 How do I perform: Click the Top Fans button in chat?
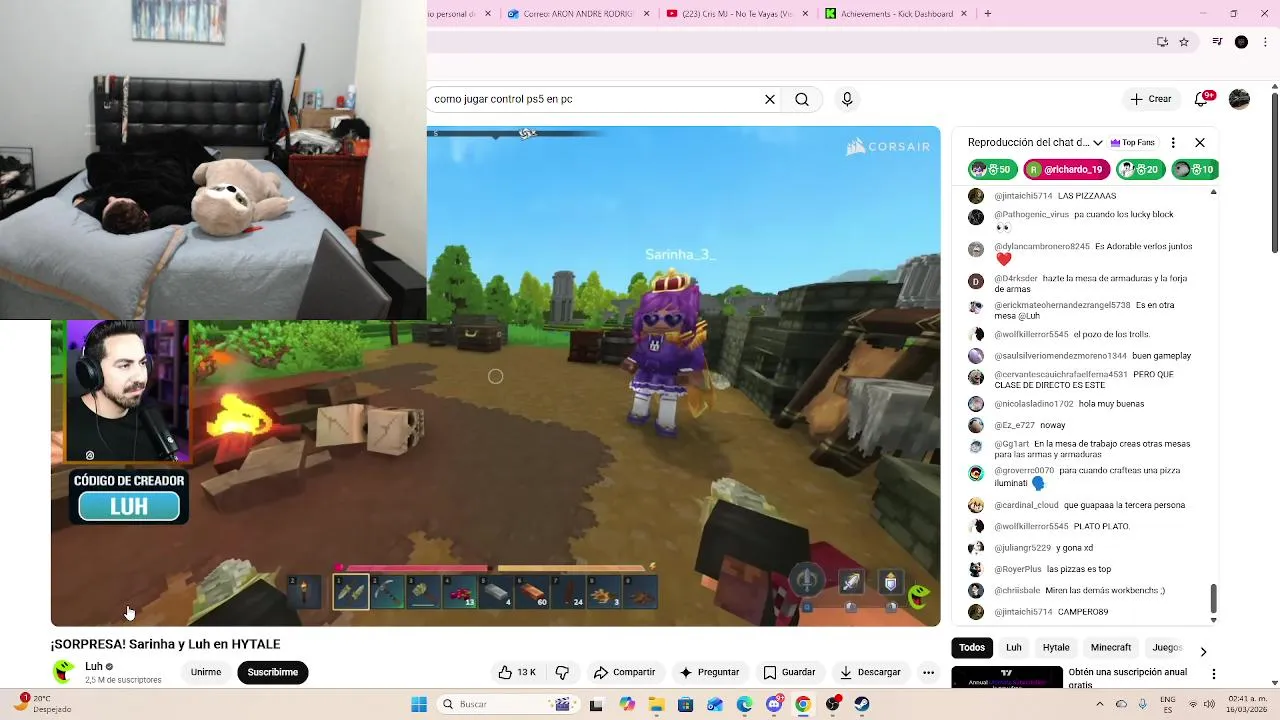tap(1133, 143)
